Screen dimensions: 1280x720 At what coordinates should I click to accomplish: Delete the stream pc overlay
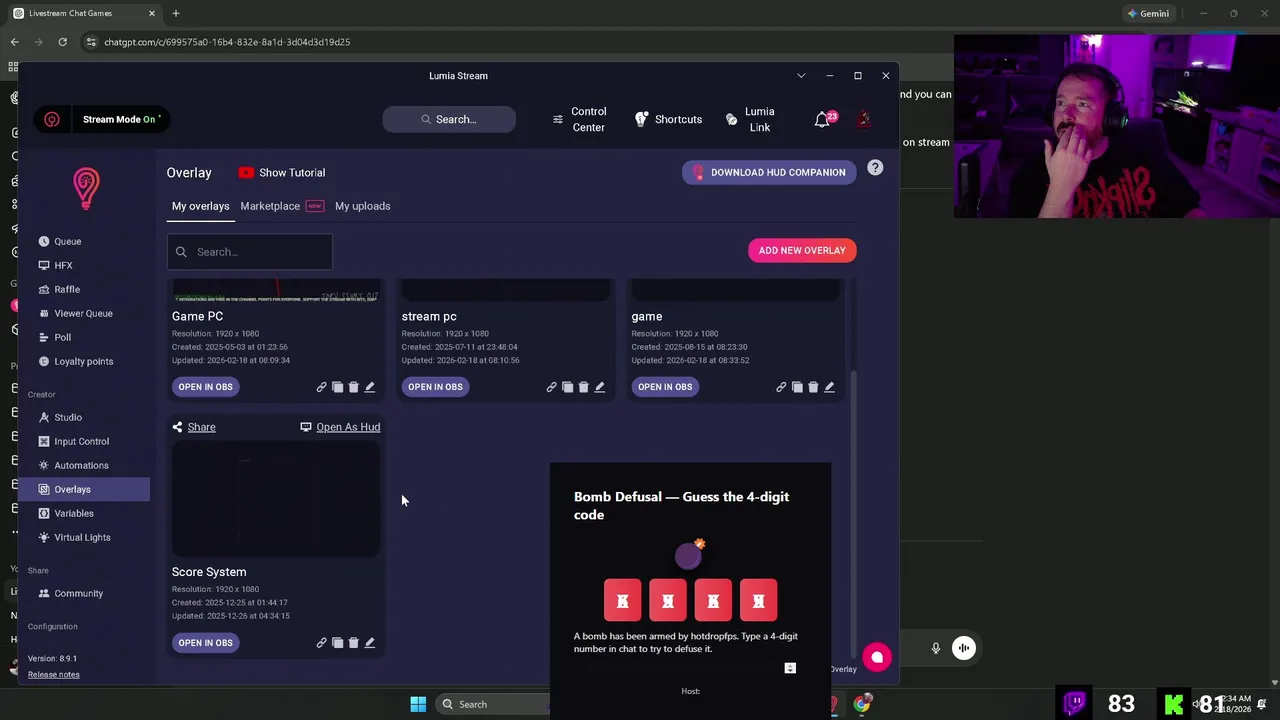point(583,387)
